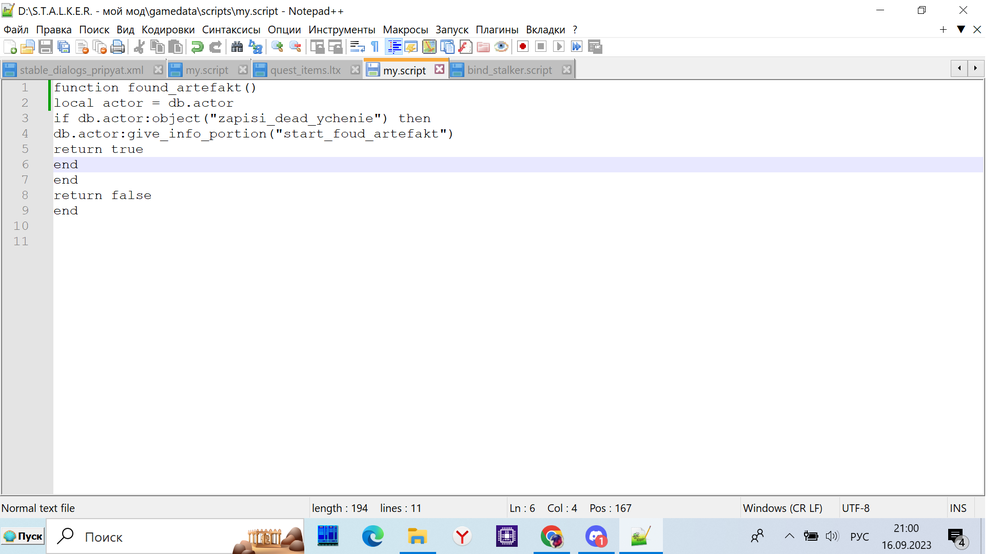
Task: Start macro recording with red circle icon
Action: coord(522,47)
